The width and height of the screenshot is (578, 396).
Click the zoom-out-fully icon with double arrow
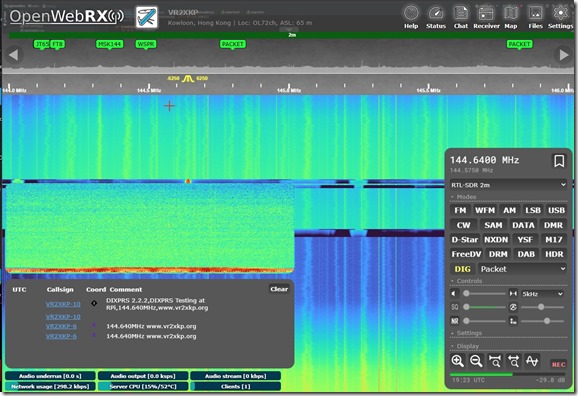513,361
